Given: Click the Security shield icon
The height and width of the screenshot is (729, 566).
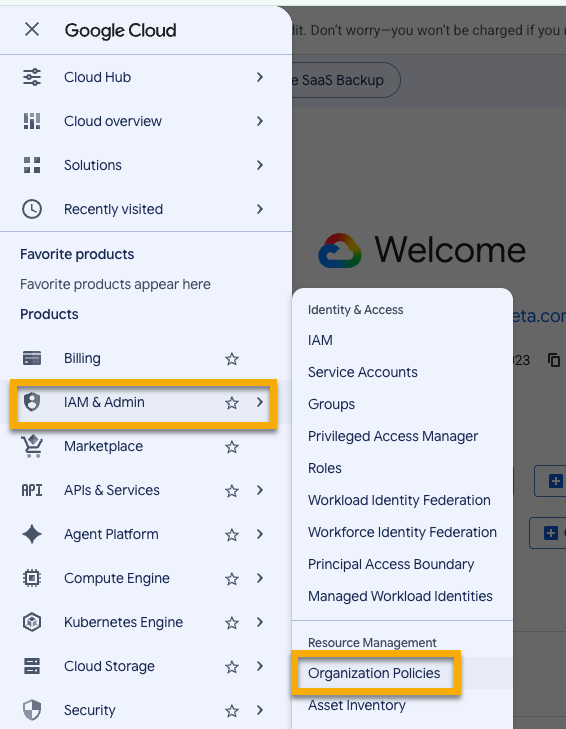Looking at the screenshot, I should point(32,710).
